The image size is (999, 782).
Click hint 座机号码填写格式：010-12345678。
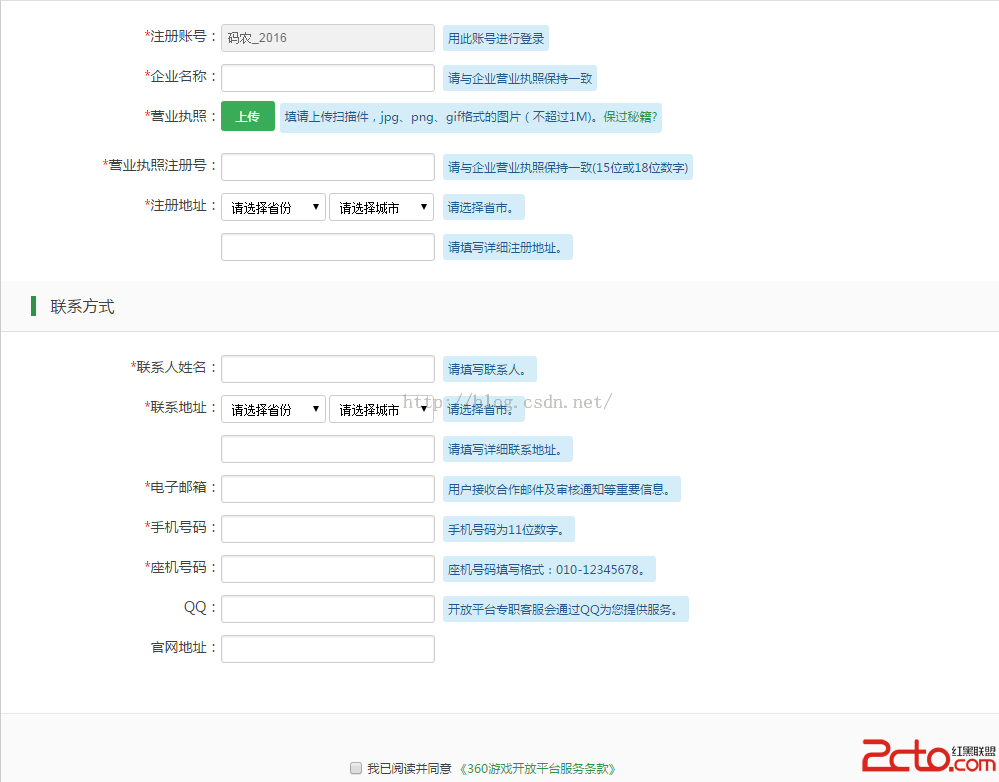point(549,570)
